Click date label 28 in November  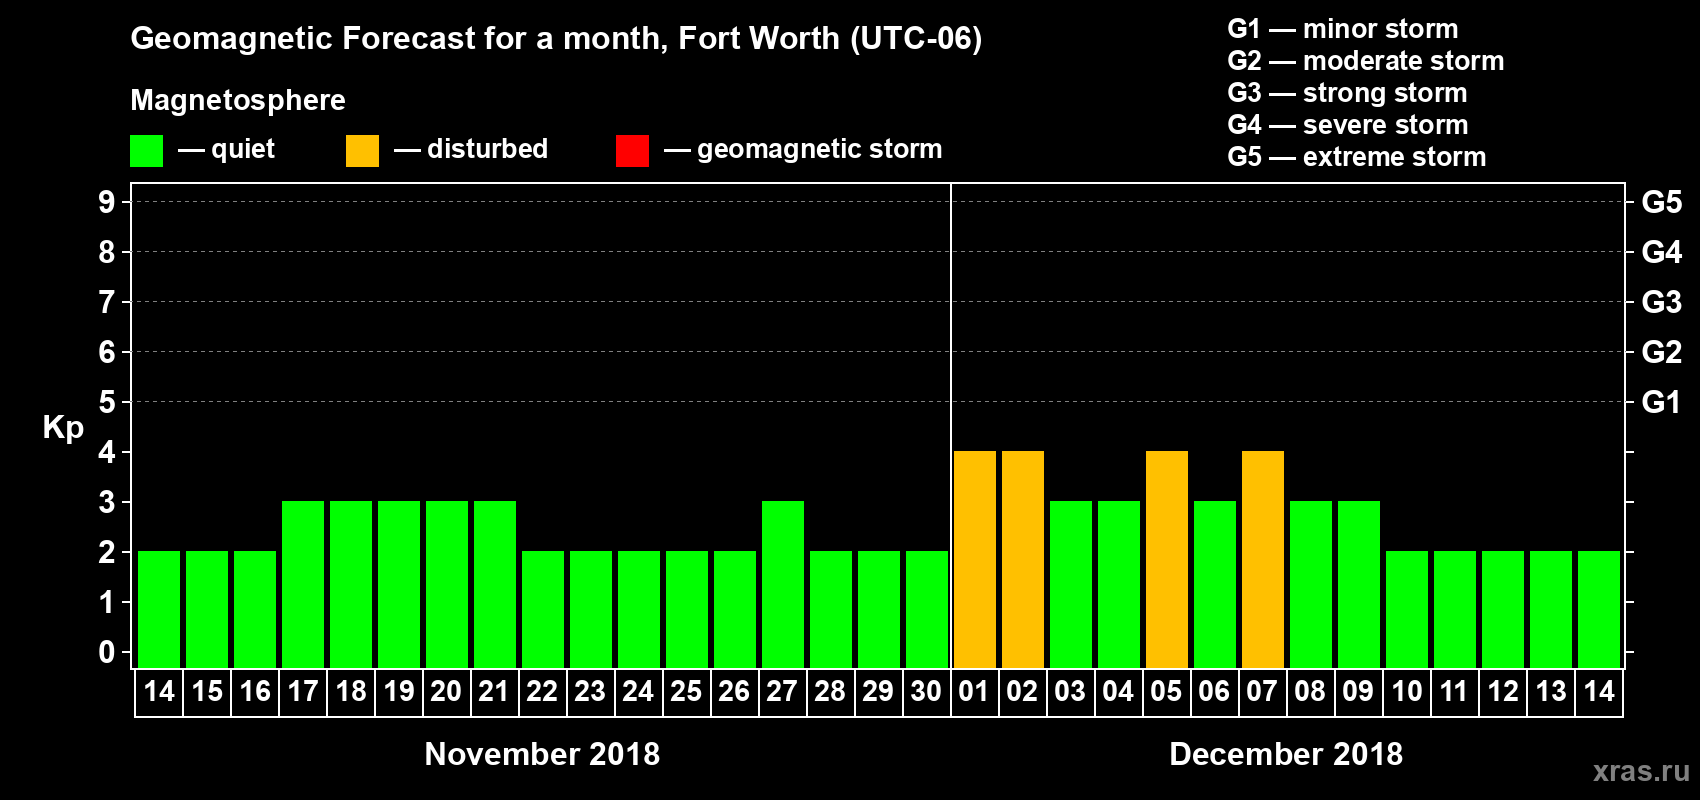831,692
